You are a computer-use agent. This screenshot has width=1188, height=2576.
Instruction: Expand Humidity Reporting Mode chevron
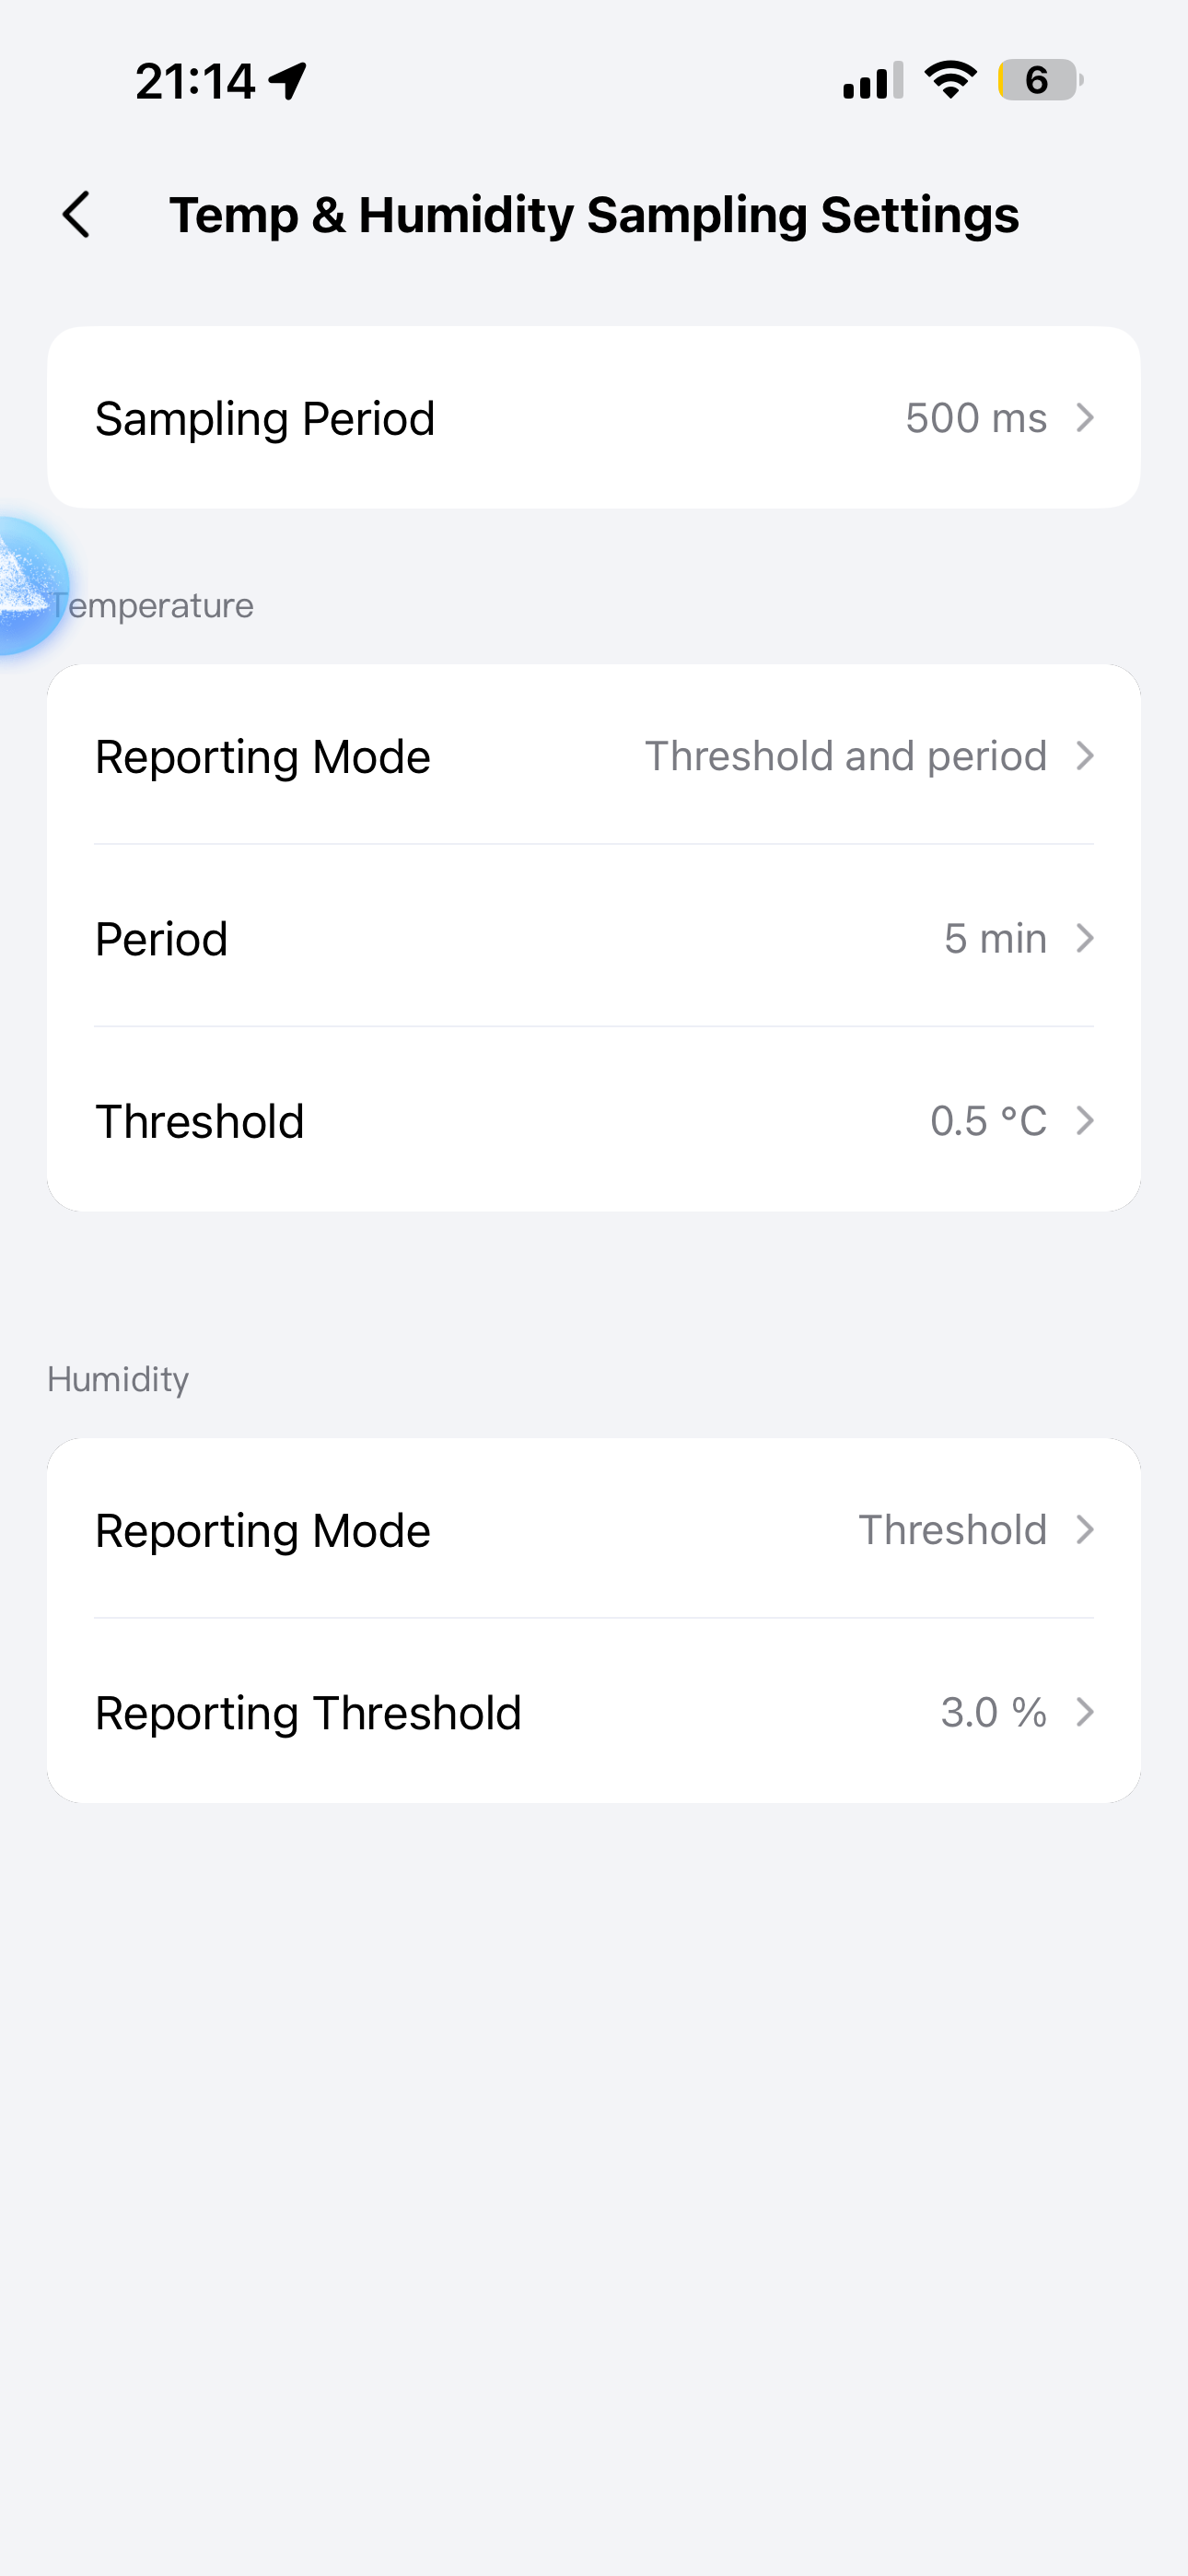(x=1085, y=1530)
